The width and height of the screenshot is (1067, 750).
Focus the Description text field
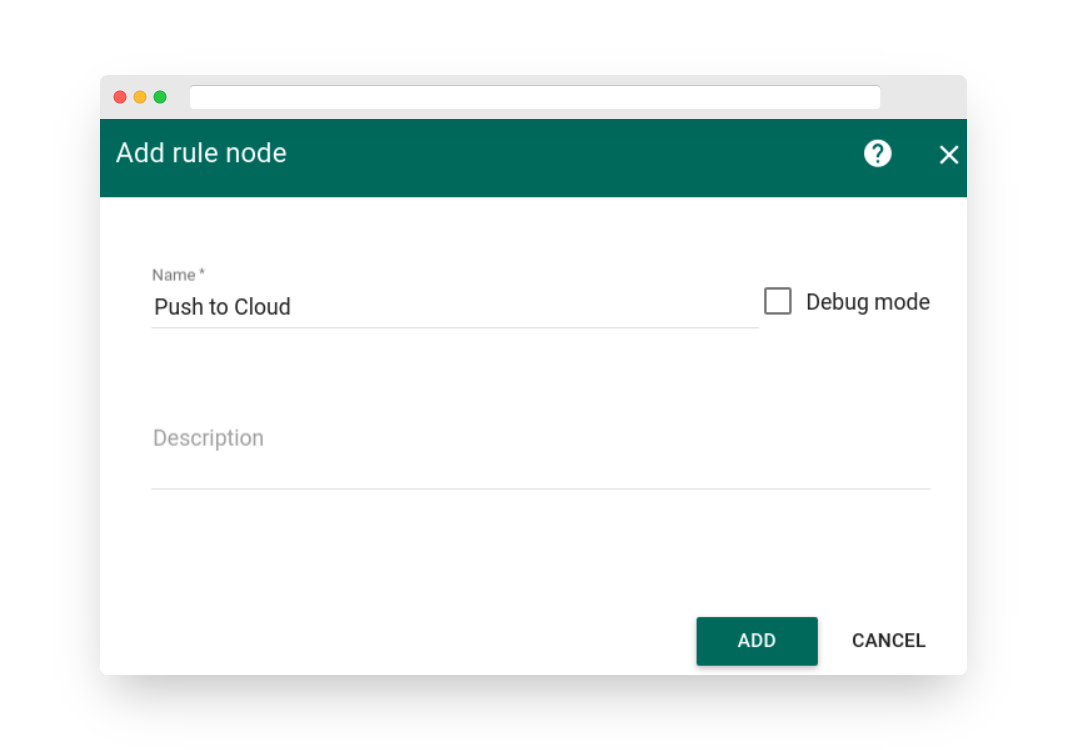(x=540, y=447)
